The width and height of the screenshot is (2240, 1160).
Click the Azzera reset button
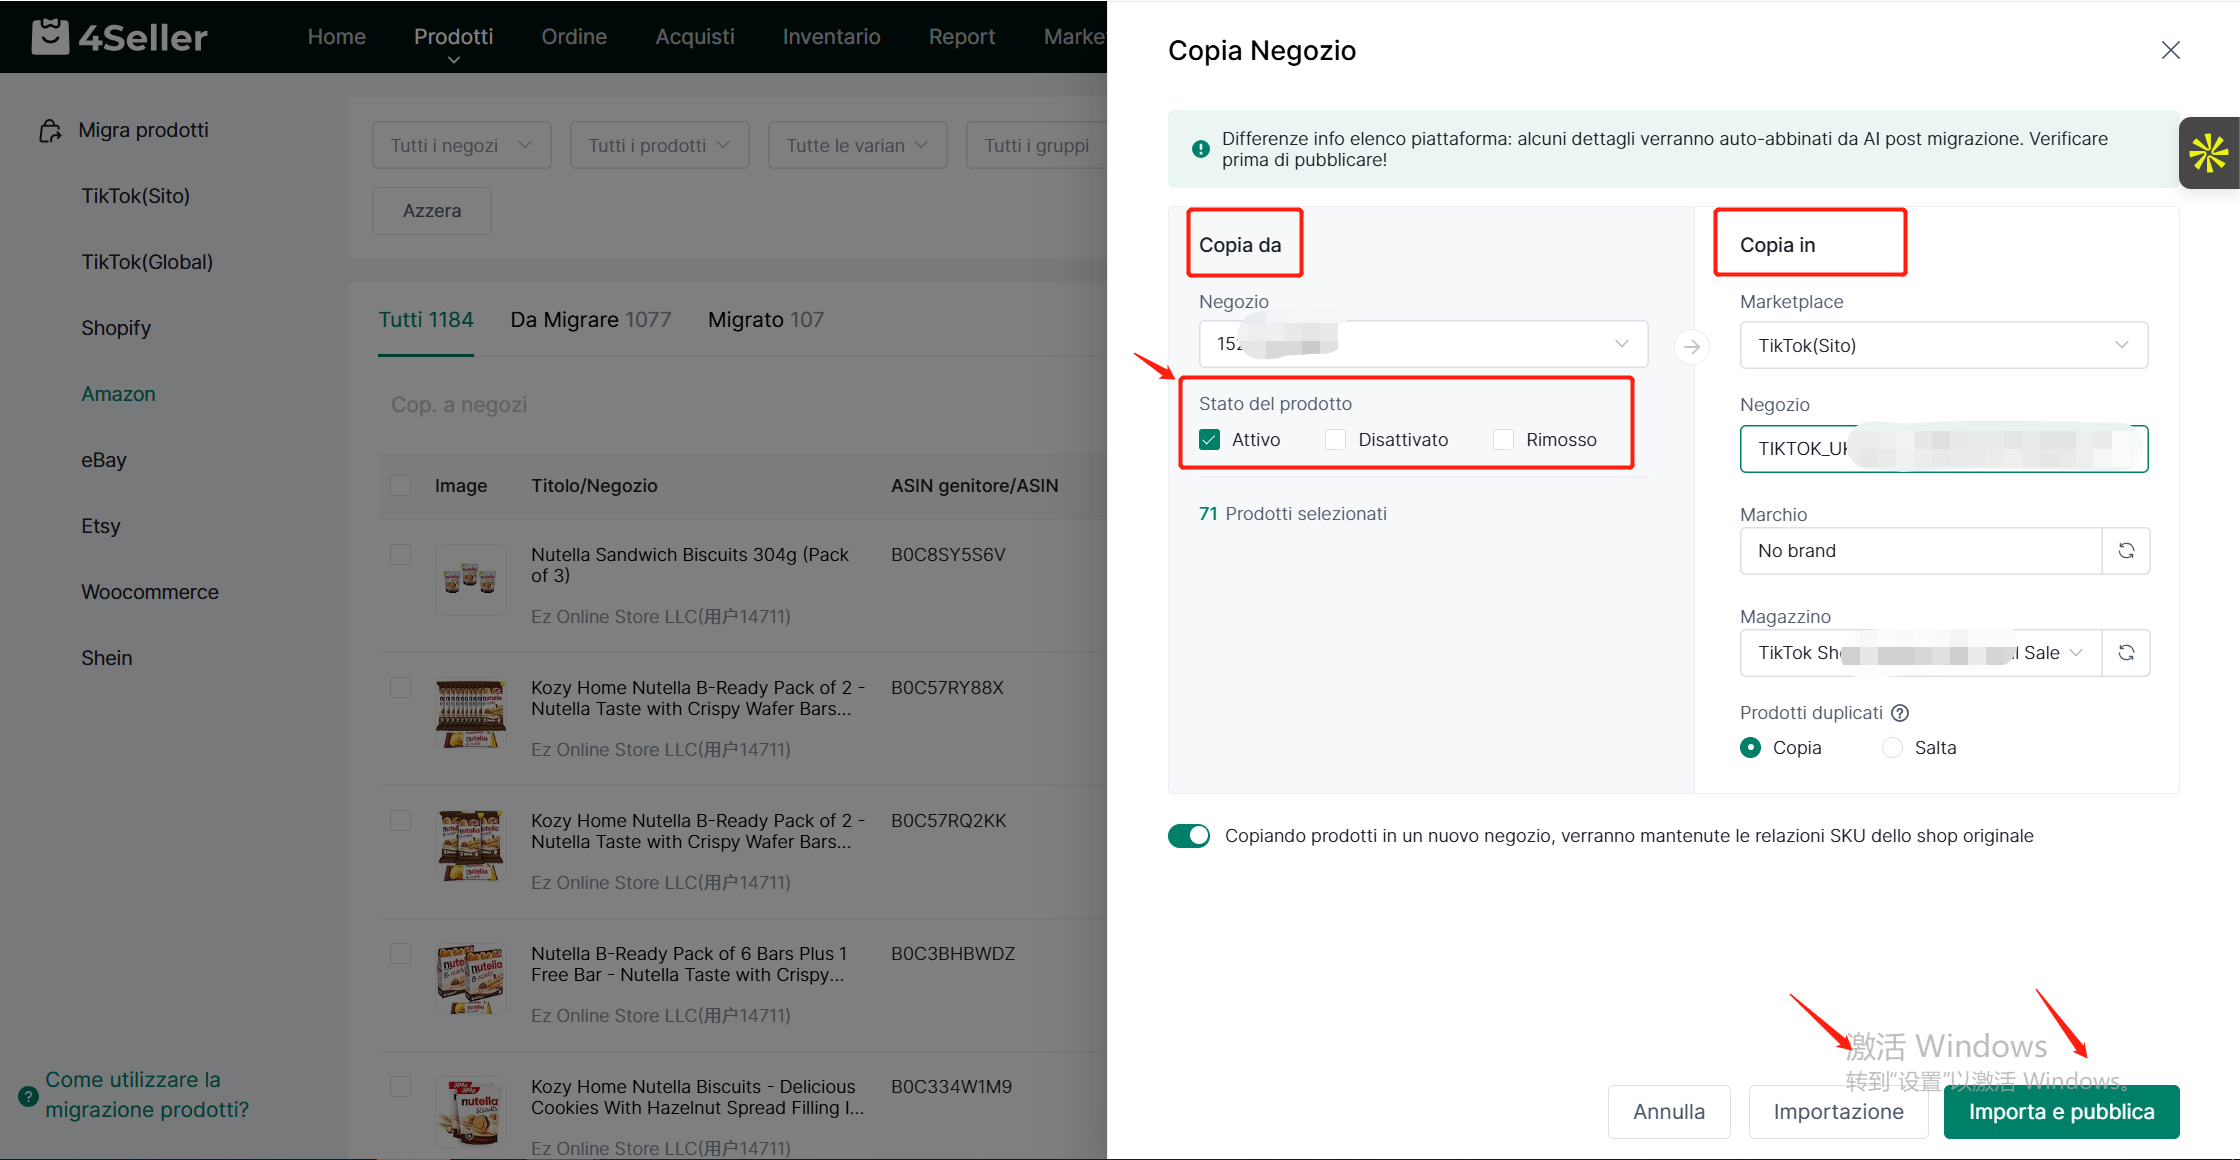432,211
